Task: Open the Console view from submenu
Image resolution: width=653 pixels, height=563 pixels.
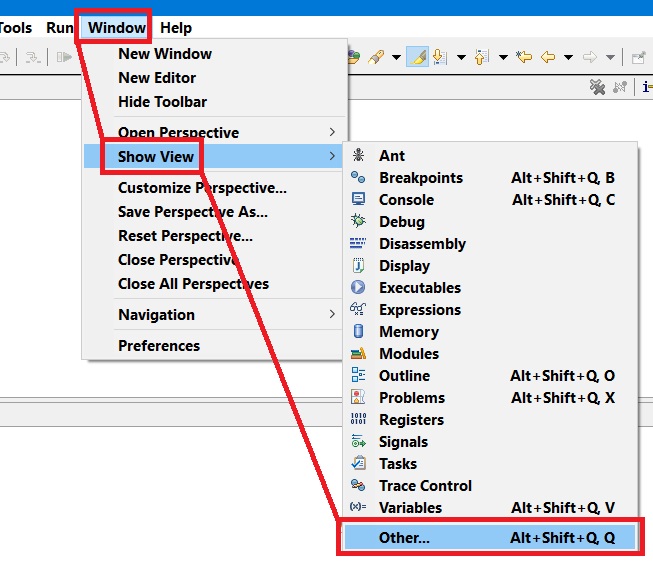Action: coord(406,200)
